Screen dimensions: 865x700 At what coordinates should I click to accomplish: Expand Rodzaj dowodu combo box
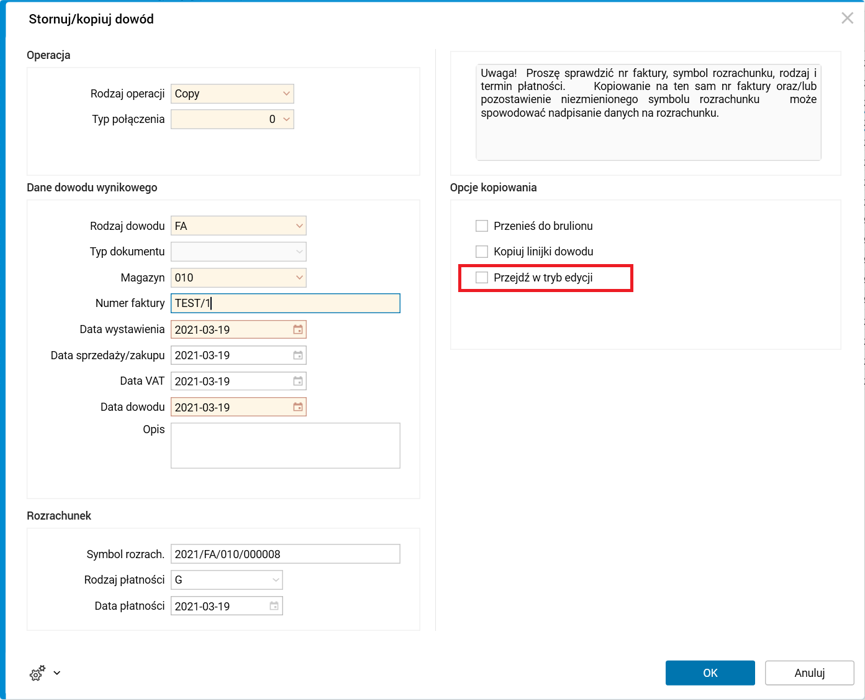[298, 226]
